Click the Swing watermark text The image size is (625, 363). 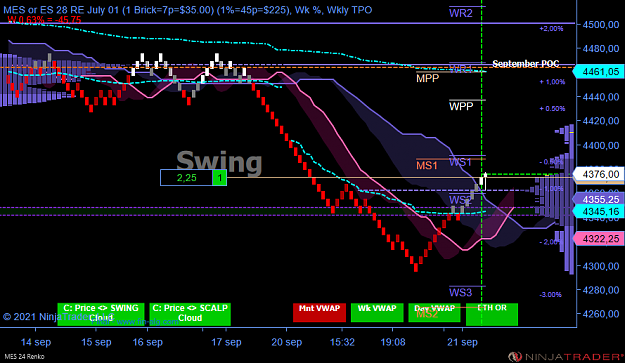[x=219, y=162]
